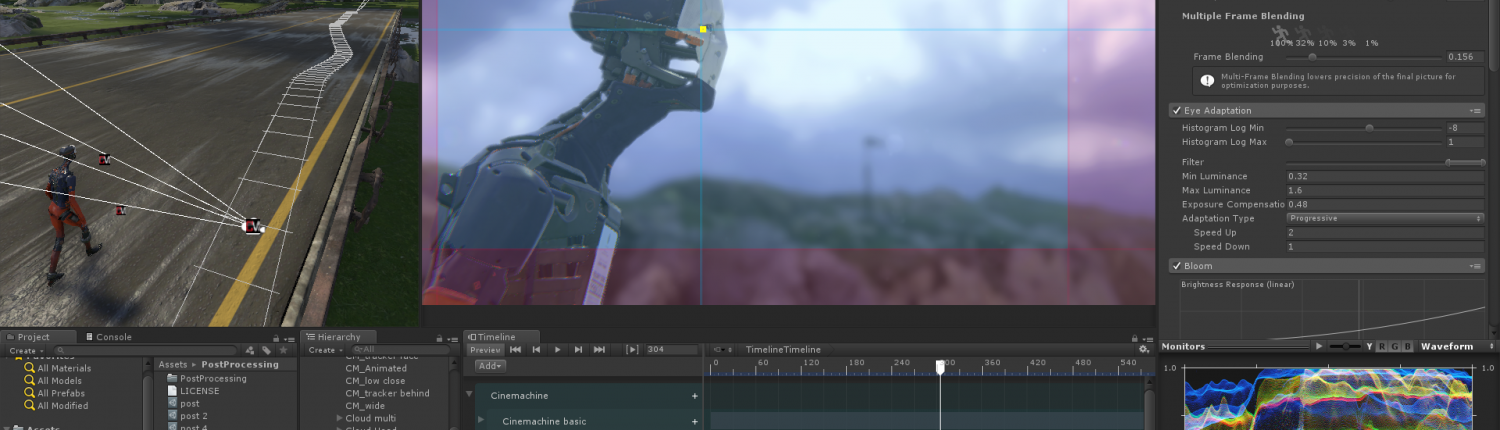This screenshot has height=430, width=1500.
Task: Select the Hierarchy tab
Action: click(338, 338)
